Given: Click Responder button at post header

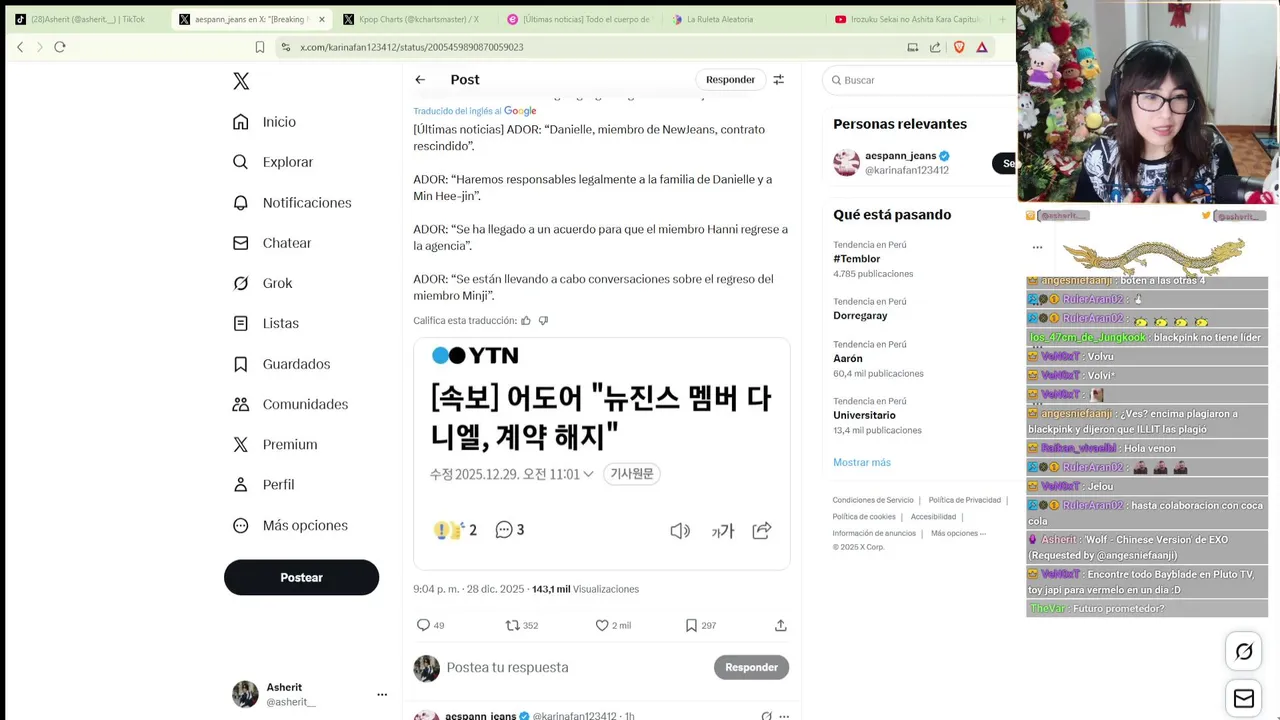Looking at the screenshot, I should 730,80.
